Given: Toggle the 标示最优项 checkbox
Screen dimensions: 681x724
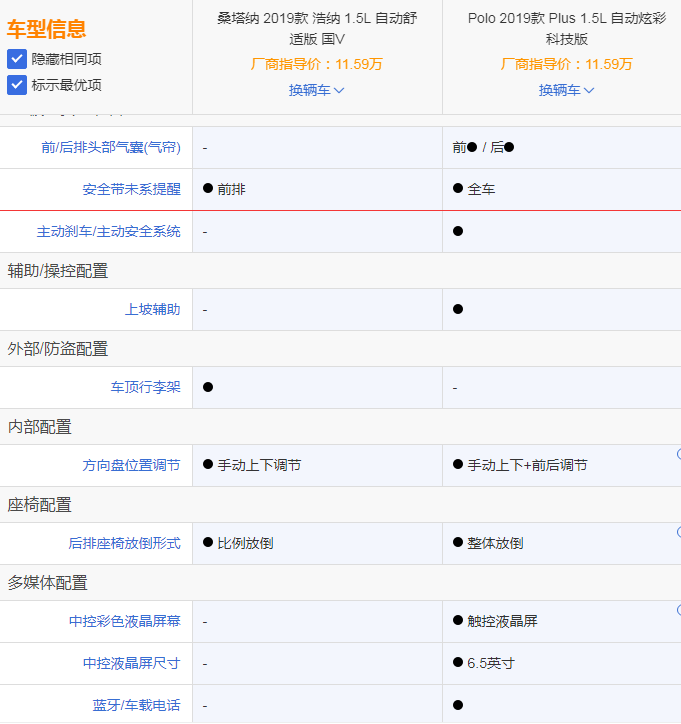Looking at the screenshot, I should (17, 85).
